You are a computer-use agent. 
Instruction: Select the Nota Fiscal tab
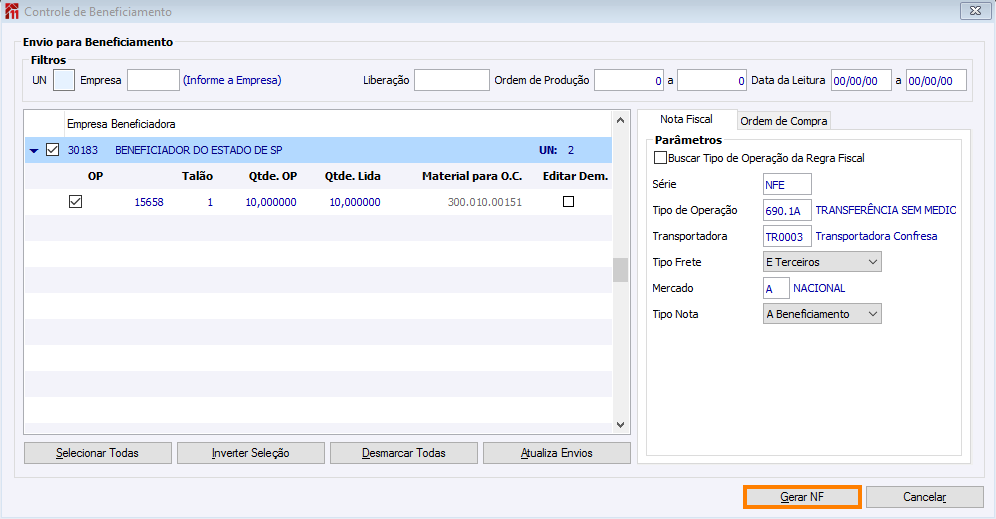click(x=687, y=119)
